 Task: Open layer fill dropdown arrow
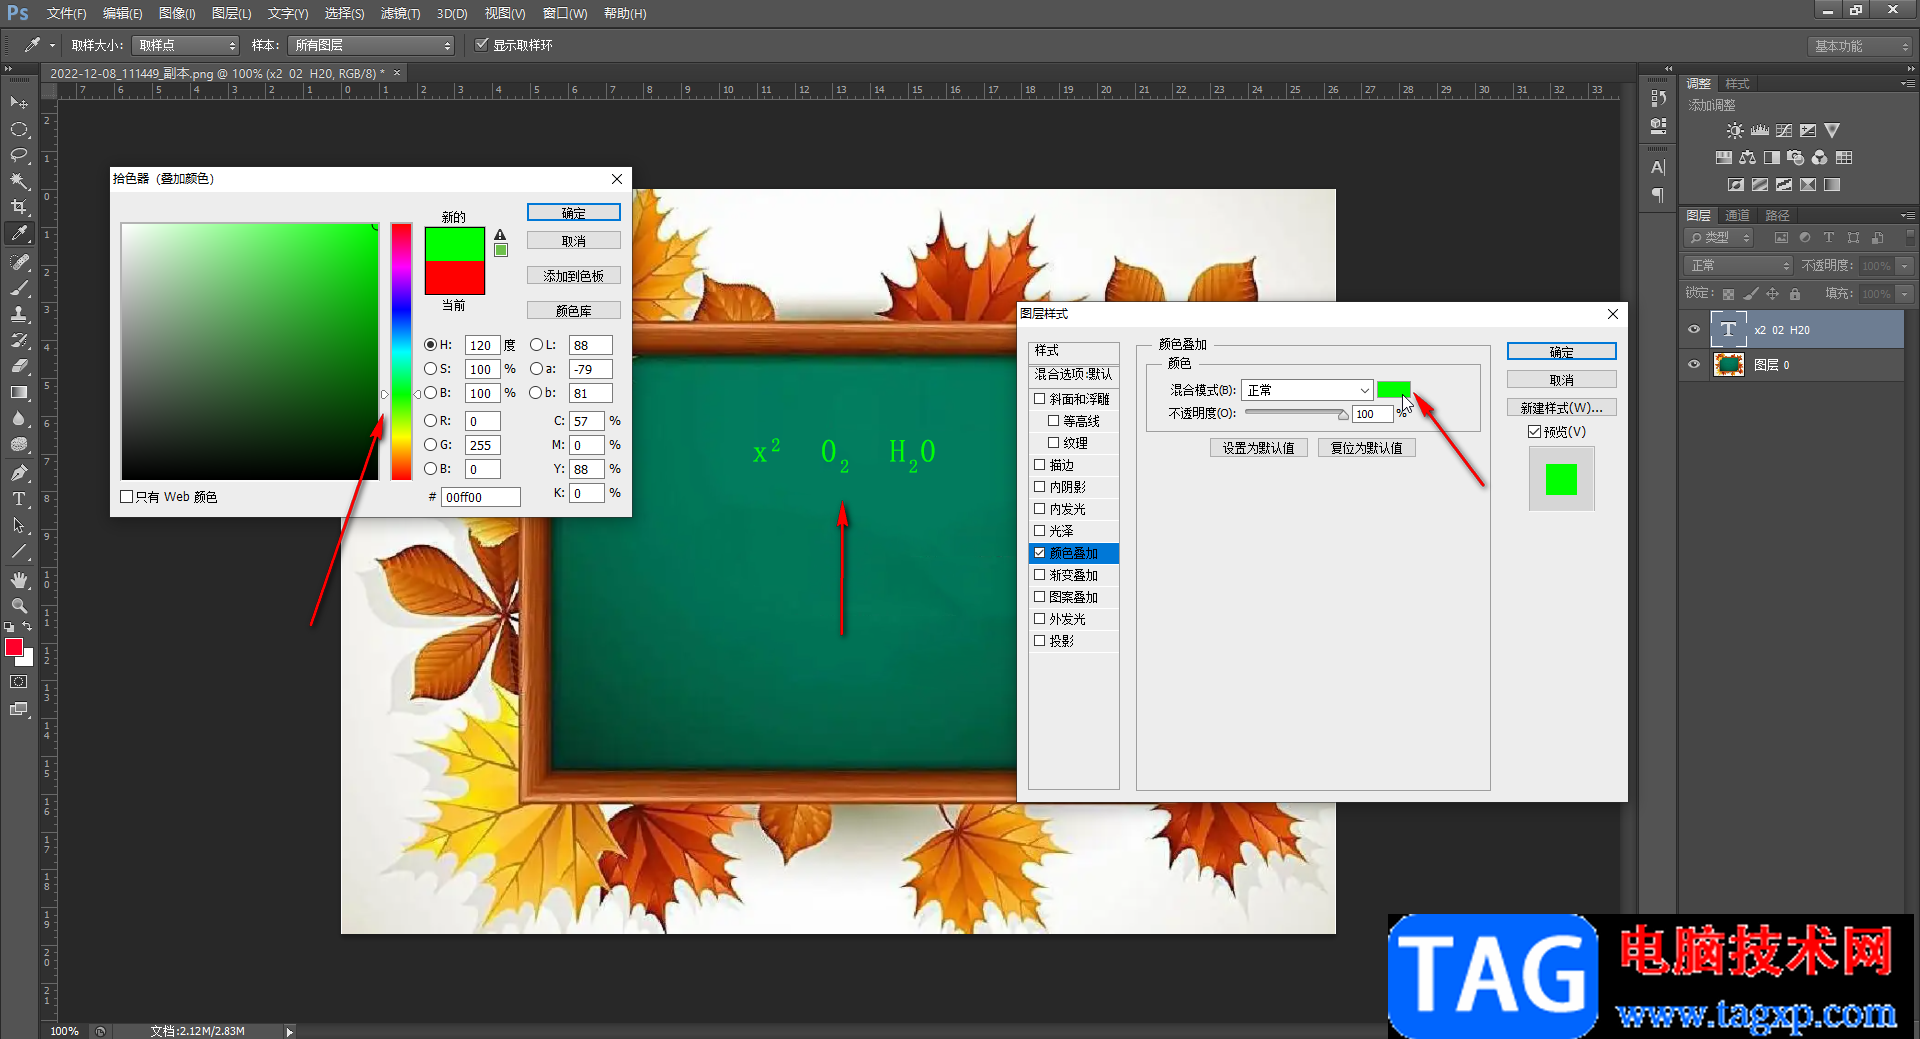click(1904, 294)
